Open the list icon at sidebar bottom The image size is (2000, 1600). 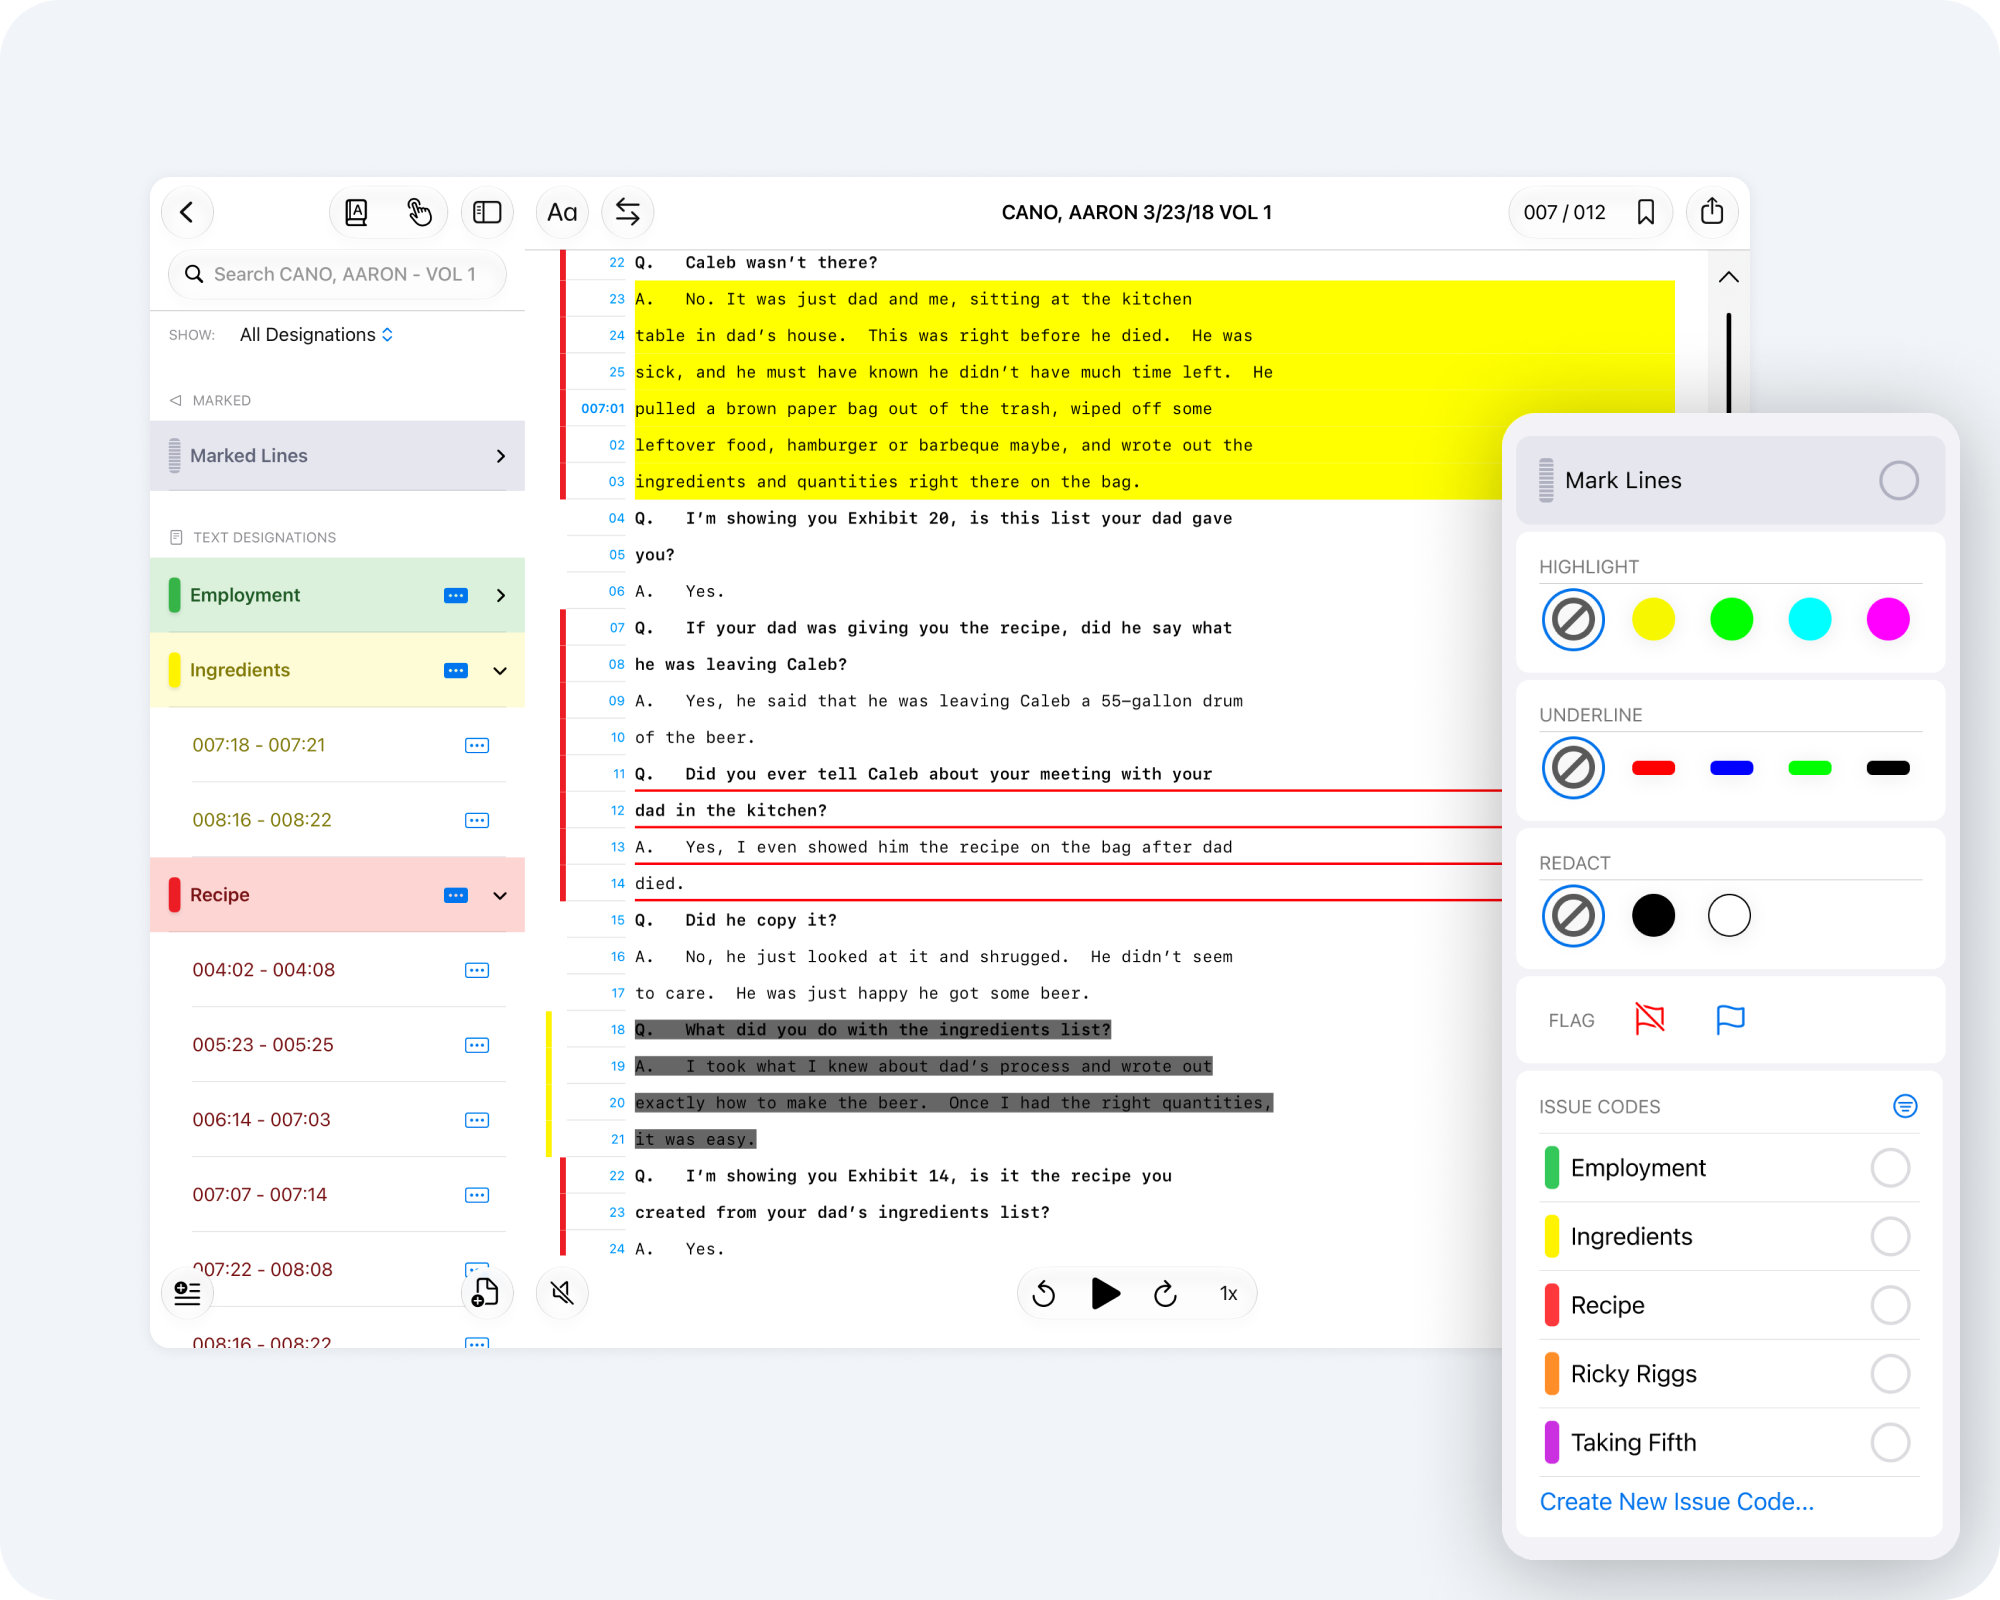[187, 1293]
